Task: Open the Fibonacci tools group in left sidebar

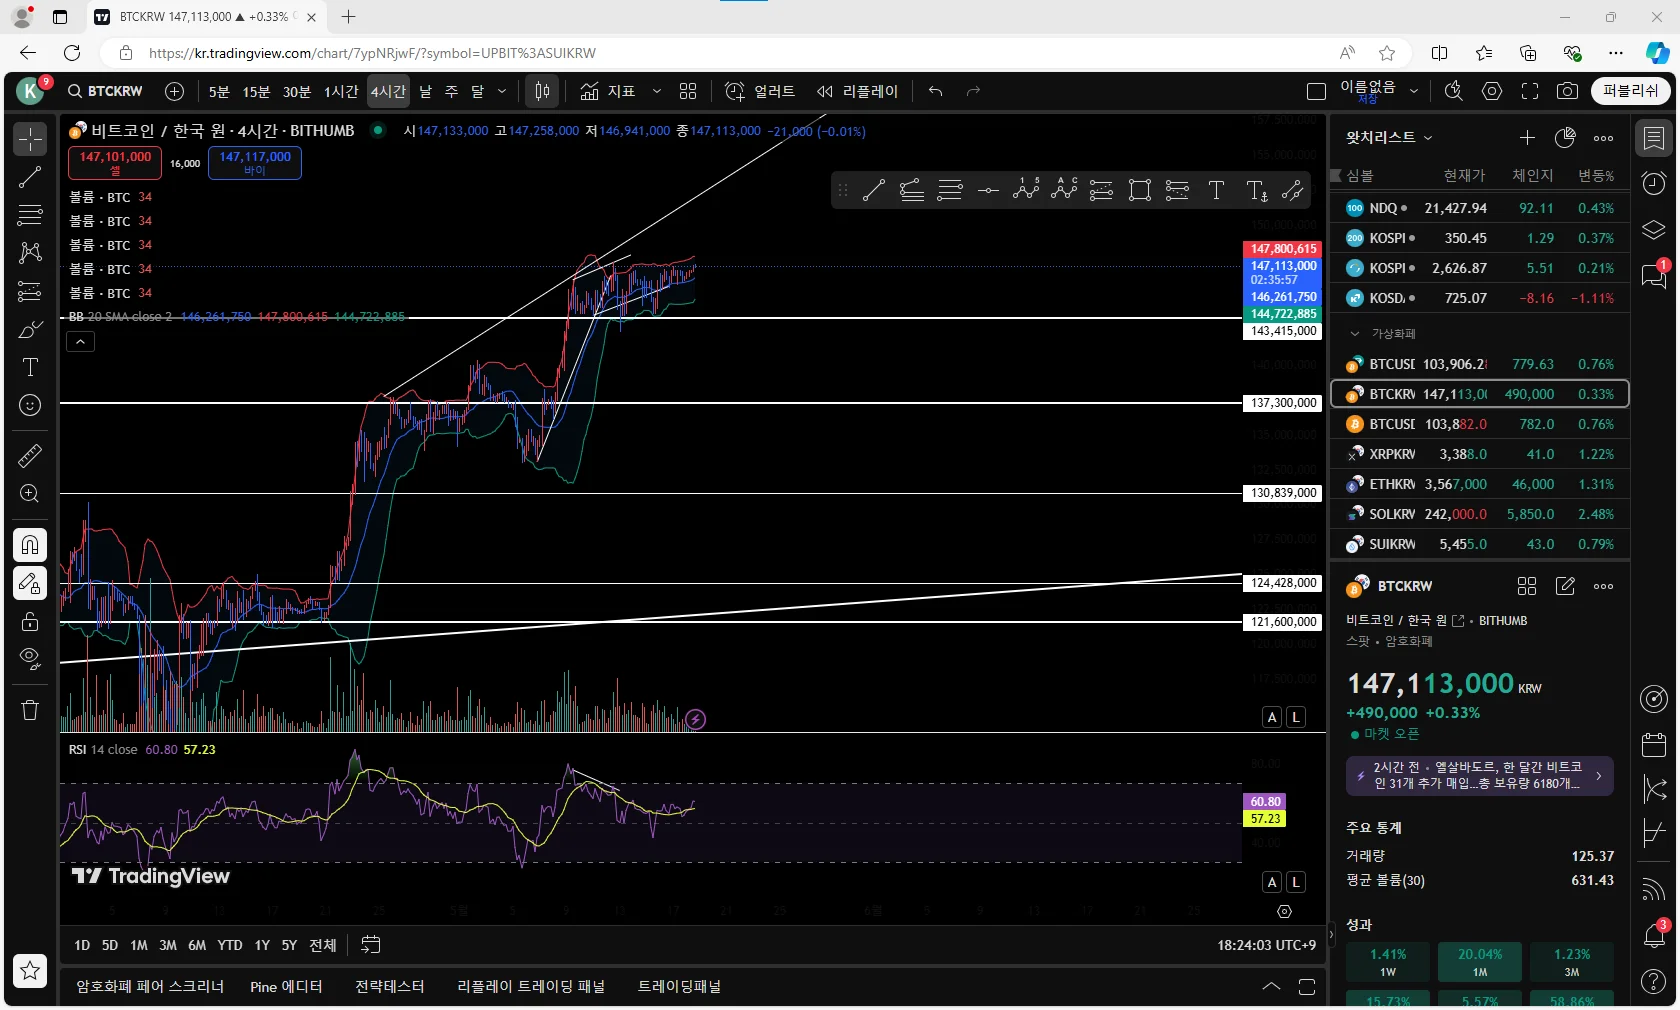Action: point(30,215)
